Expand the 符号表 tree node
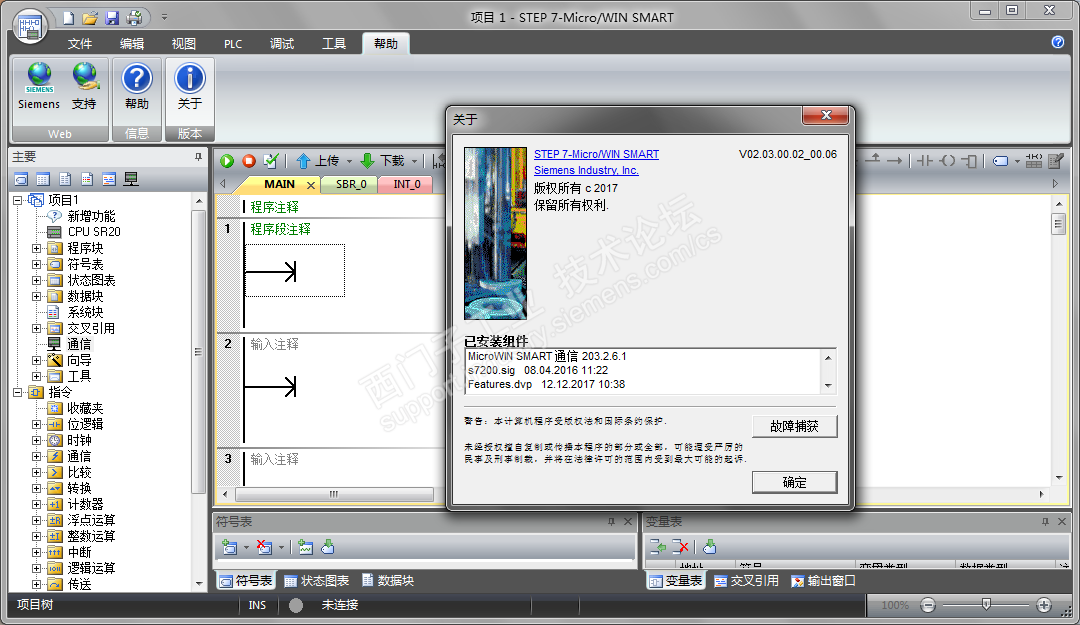Screen dimensions: 1080x625 pyautogui.click(x=37, y=264)
